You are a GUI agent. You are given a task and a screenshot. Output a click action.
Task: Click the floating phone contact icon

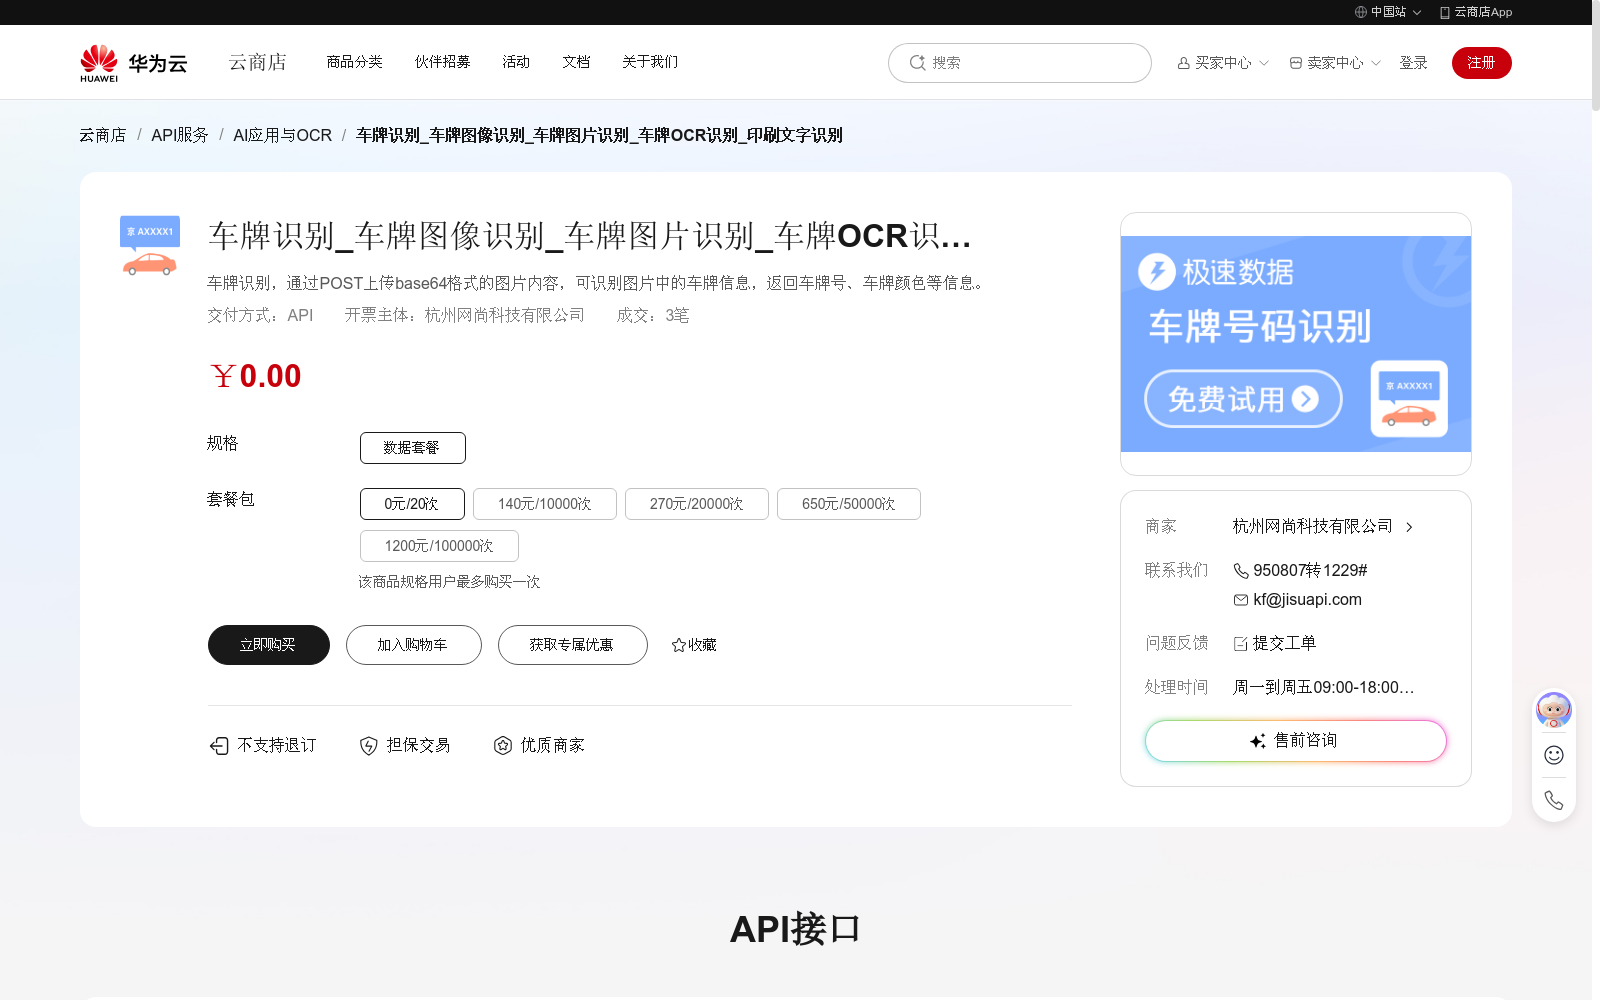(1554, 800)
